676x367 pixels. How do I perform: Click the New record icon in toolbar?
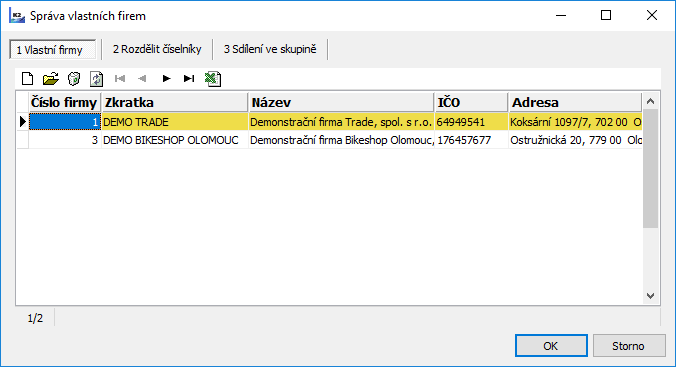(x=27, y=78)
